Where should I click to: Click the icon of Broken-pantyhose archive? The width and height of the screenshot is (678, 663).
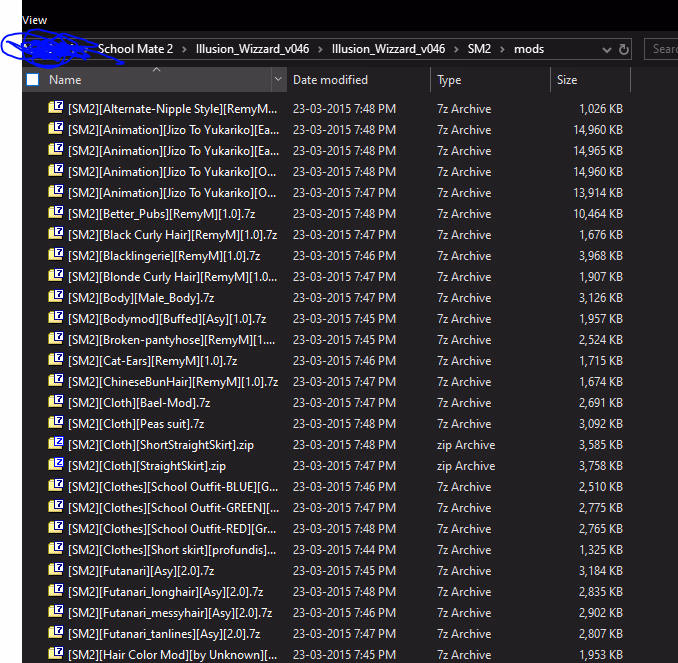click(x=55, y=339)
